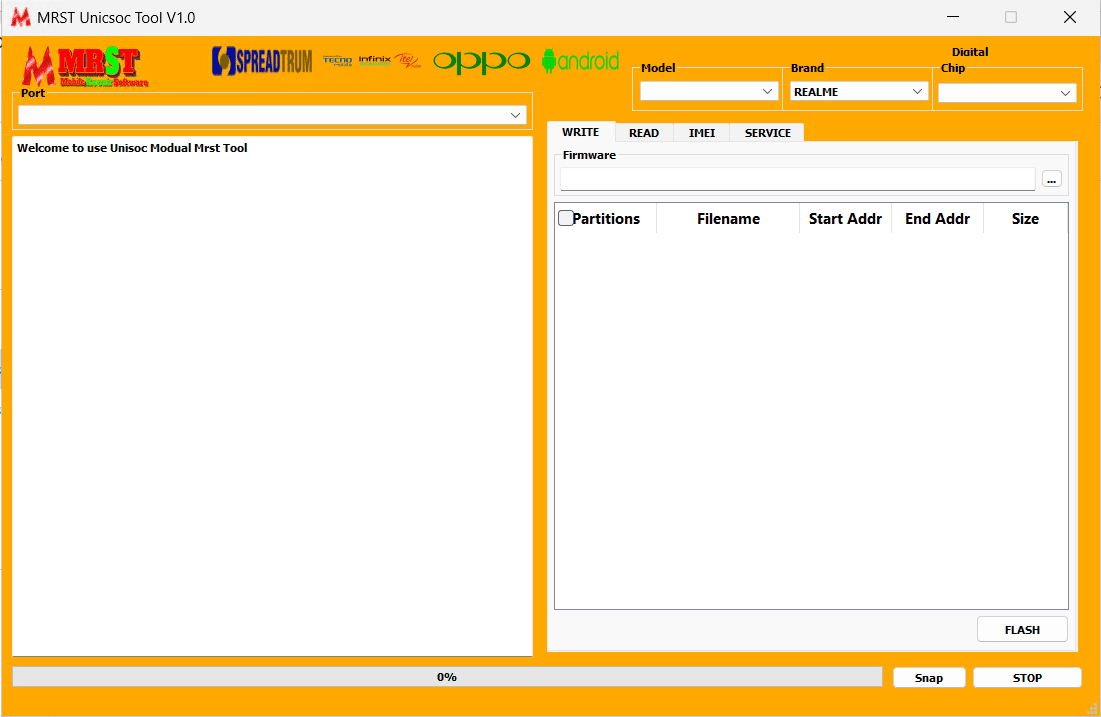Switch to the READ tab

(x=644, y=133)
